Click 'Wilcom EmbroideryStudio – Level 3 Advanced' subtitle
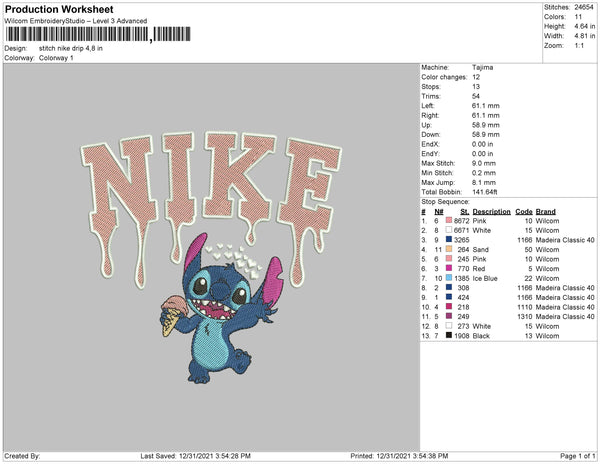 click(75, 21)
